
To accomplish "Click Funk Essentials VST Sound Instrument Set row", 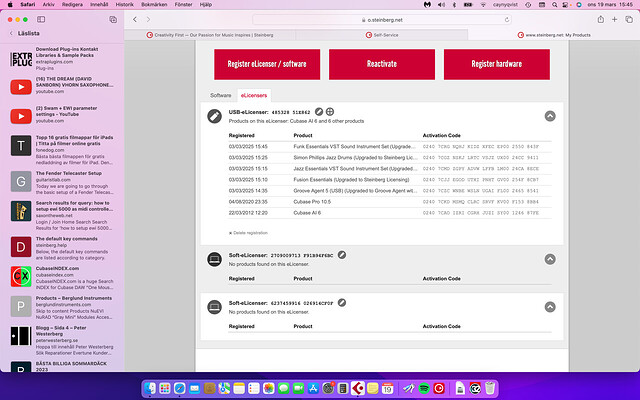I will pyautogui.click(x=390, y=146).
